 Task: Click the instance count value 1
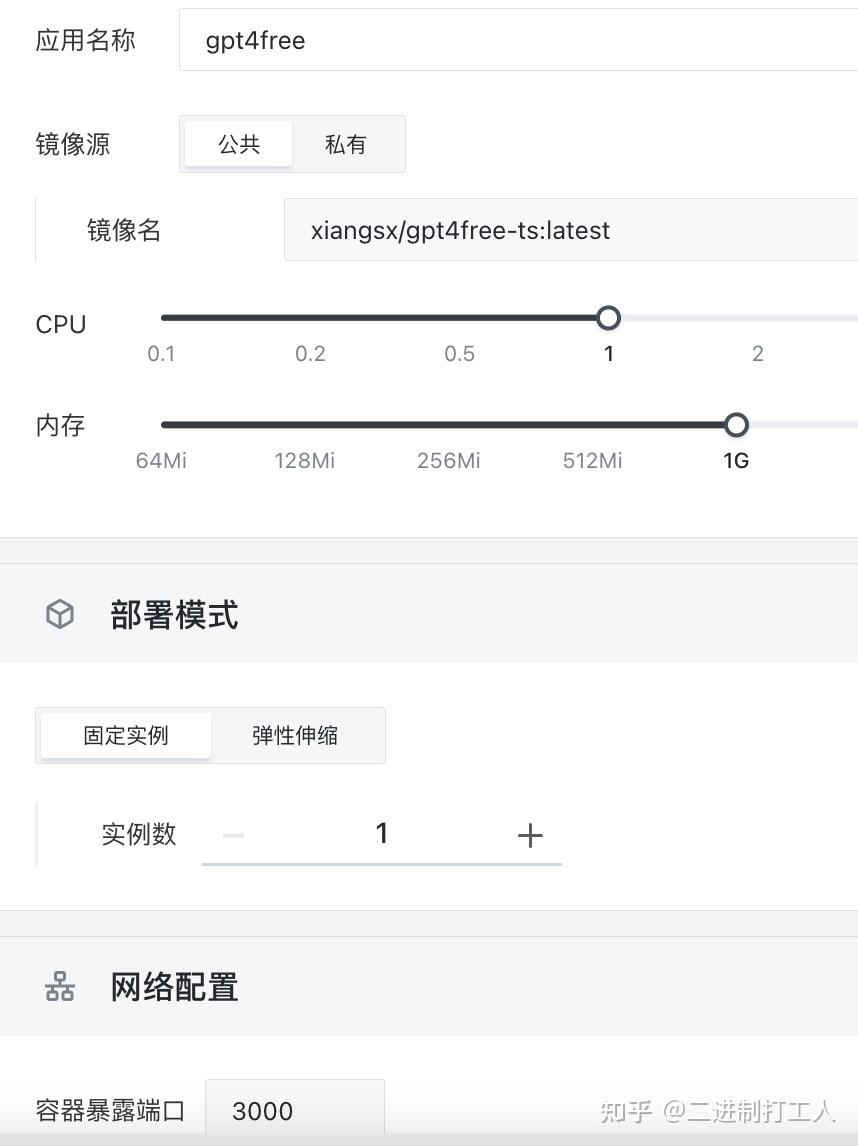pyautogui.click(x=381, y=833)
